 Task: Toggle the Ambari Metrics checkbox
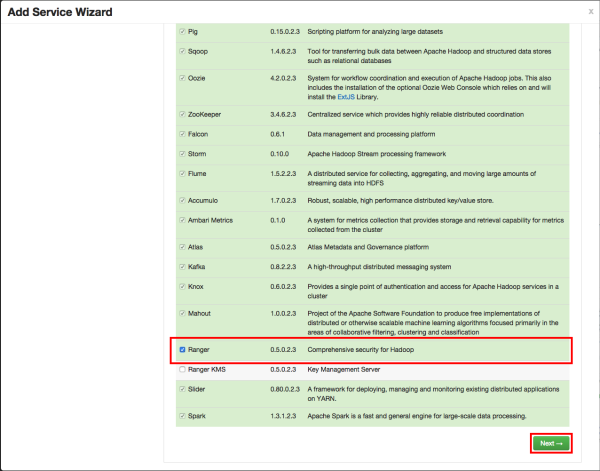182,220
